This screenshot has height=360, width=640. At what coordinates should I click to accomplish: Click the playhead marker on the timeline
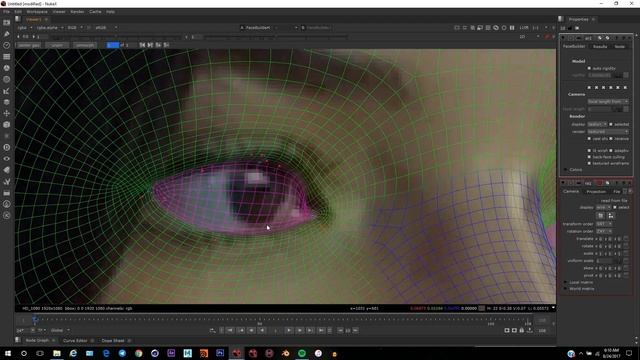click(35, 320)
